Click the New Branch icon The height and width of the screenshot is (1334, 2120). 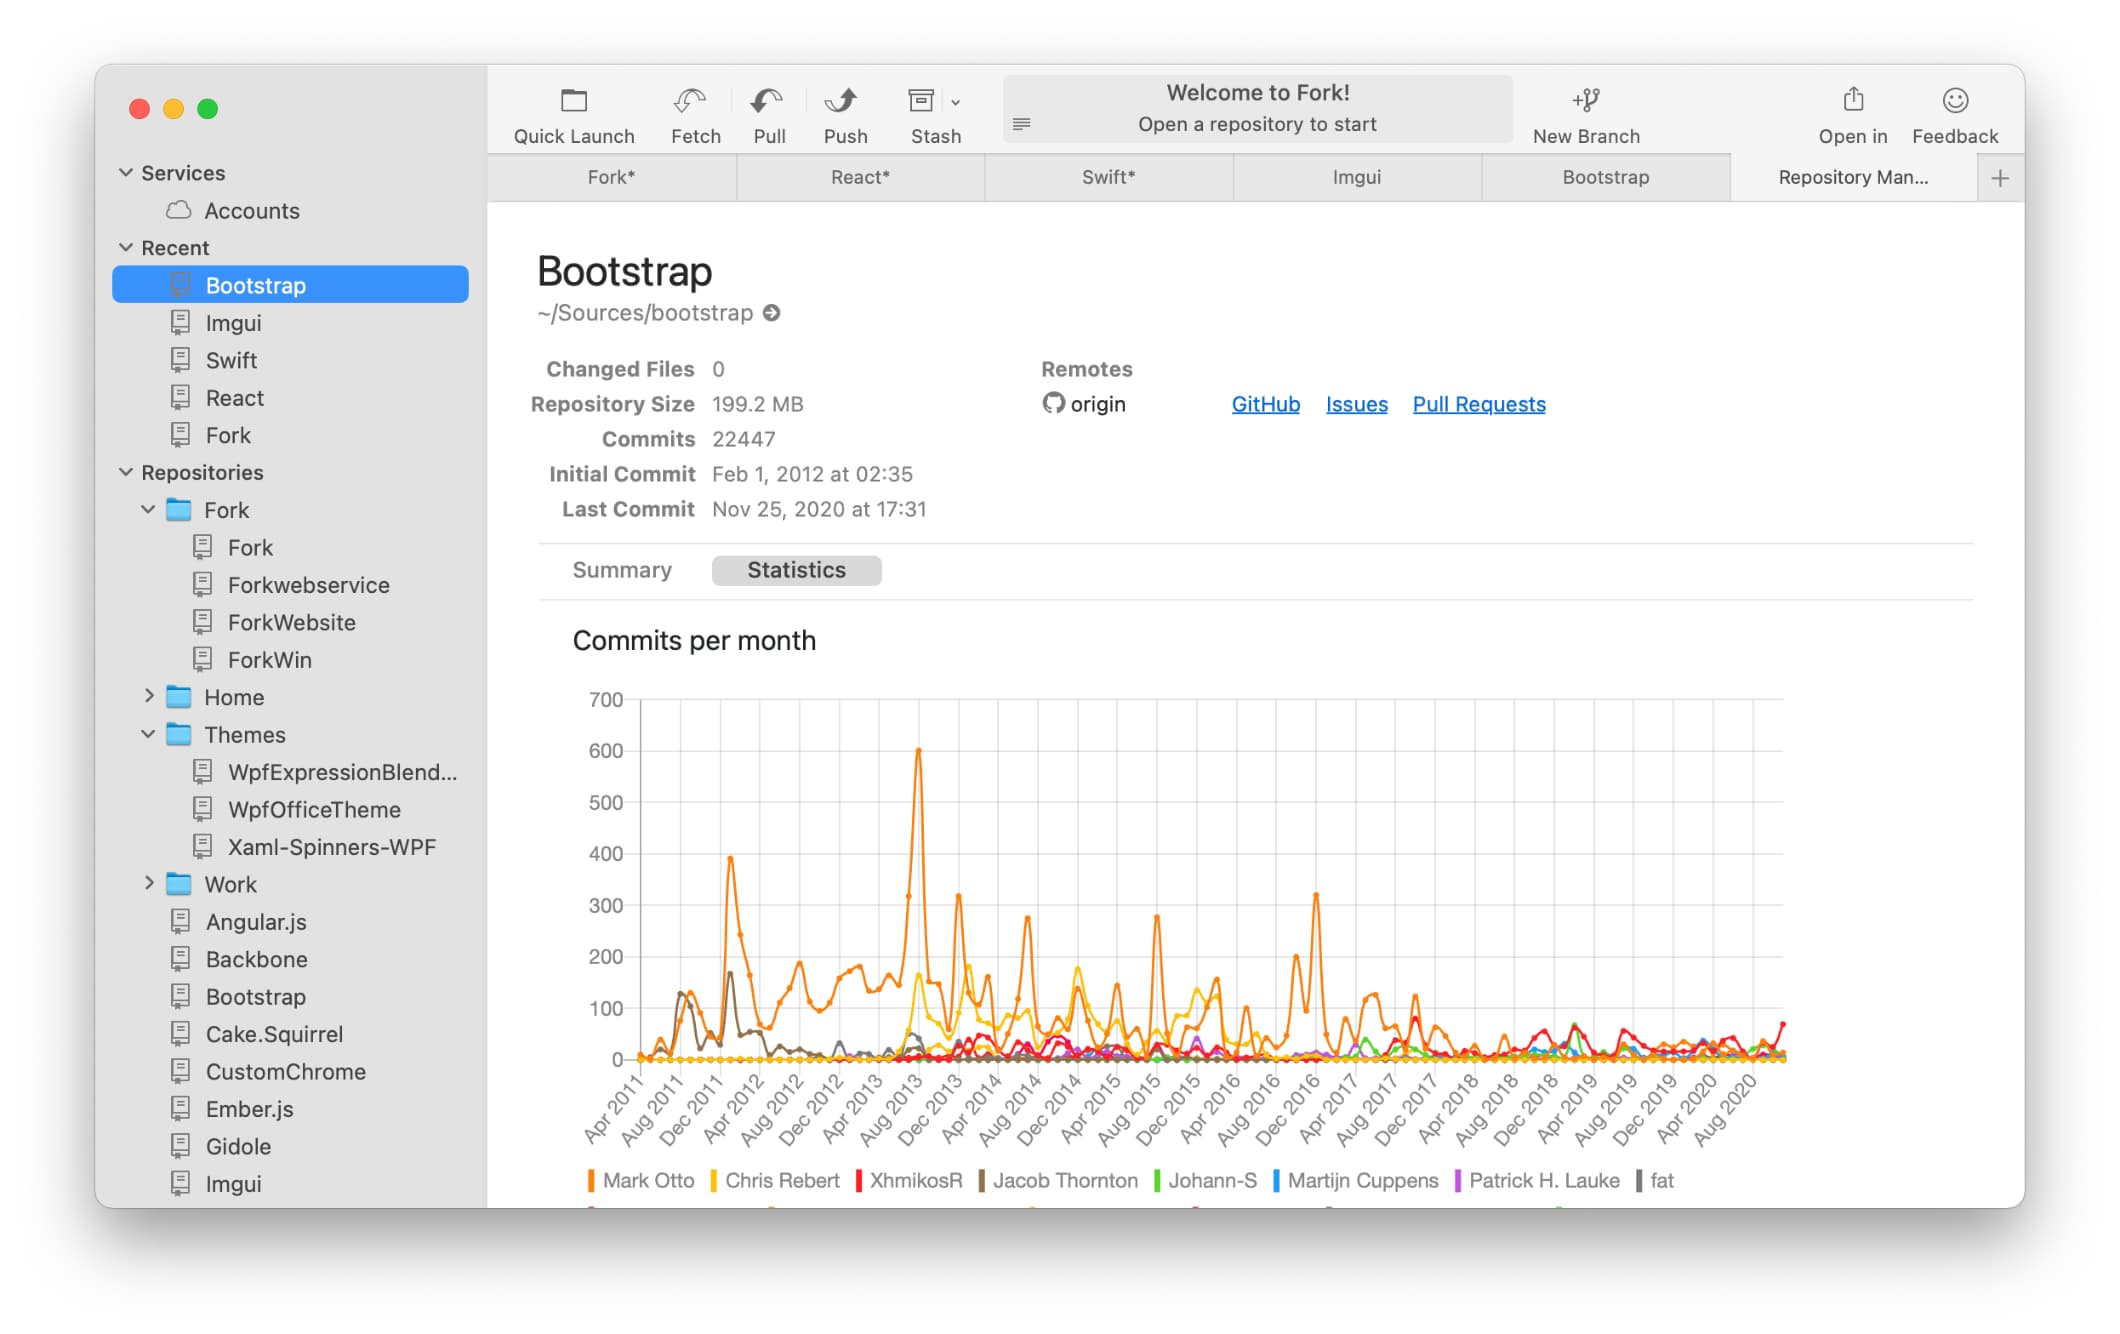pos(1586,100)
